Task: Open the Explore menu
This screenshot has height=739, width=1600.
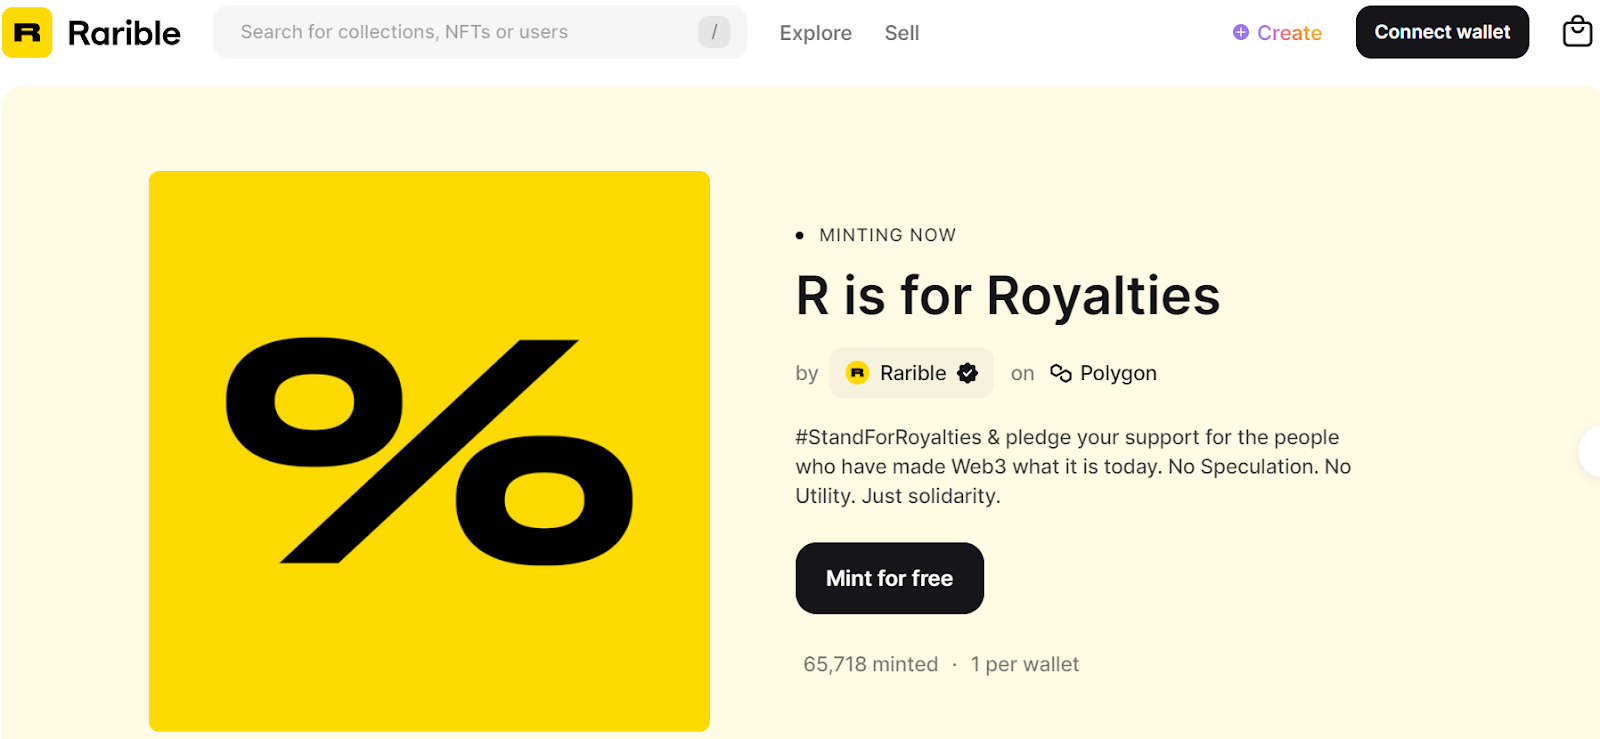Action: click(815, 33)
